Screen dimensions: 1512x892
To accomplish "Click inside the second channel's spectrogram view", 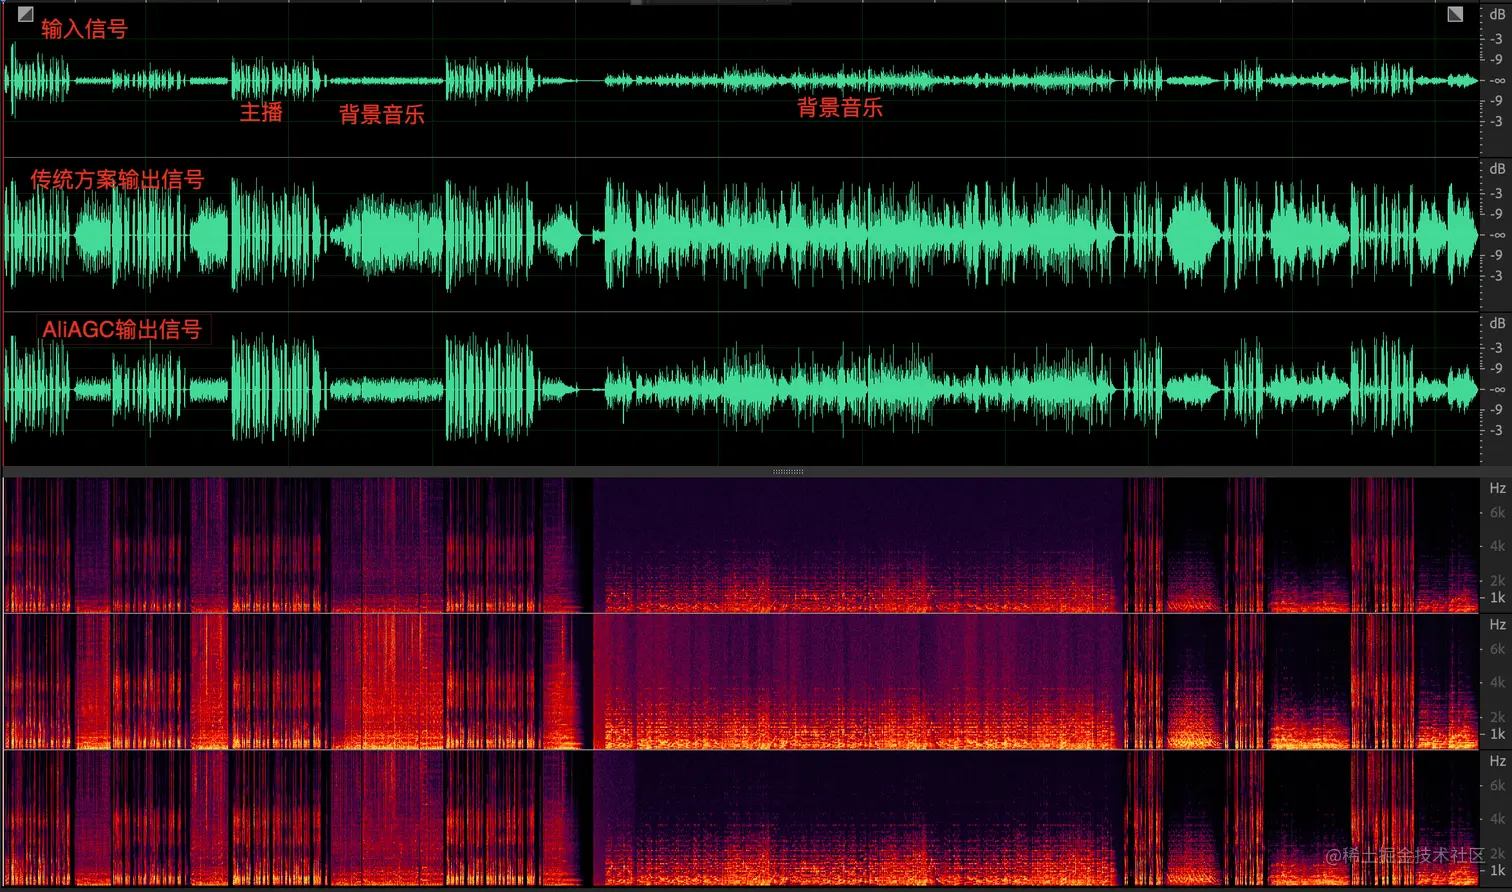I will (741, 681).
